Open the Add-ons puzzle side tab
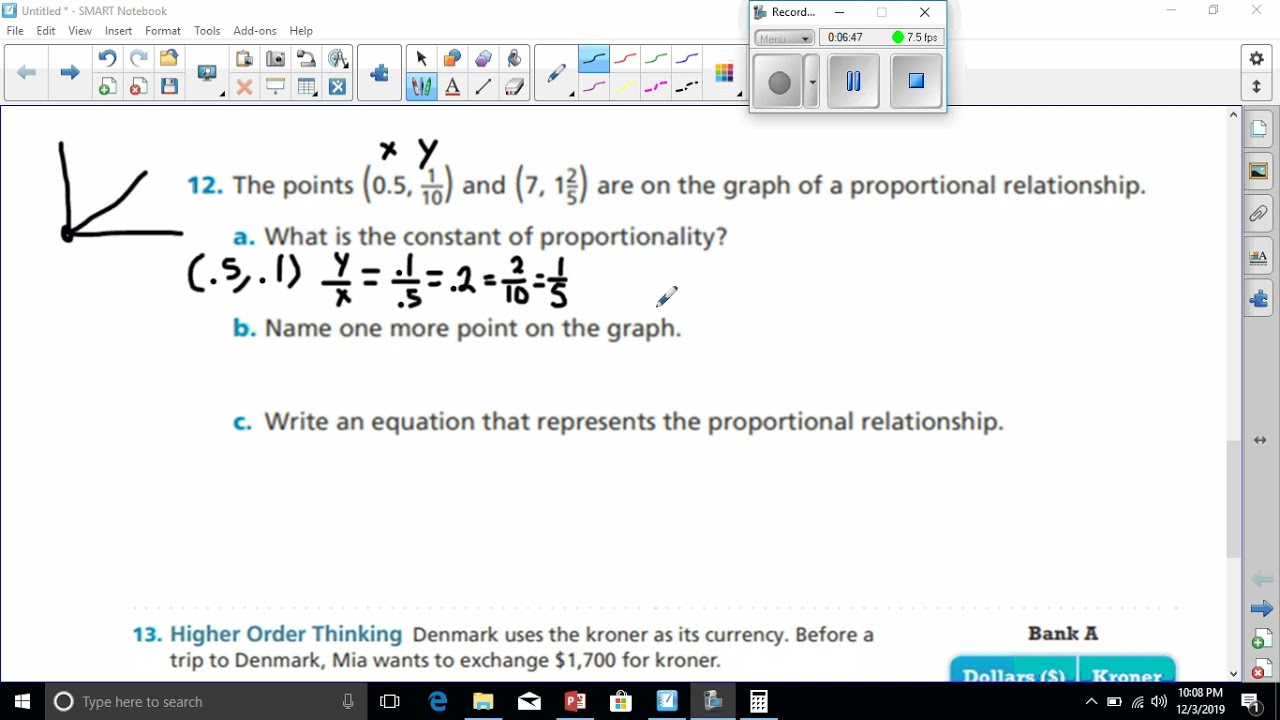The width and height of the screenshot is (1280, 720). 1258,299
